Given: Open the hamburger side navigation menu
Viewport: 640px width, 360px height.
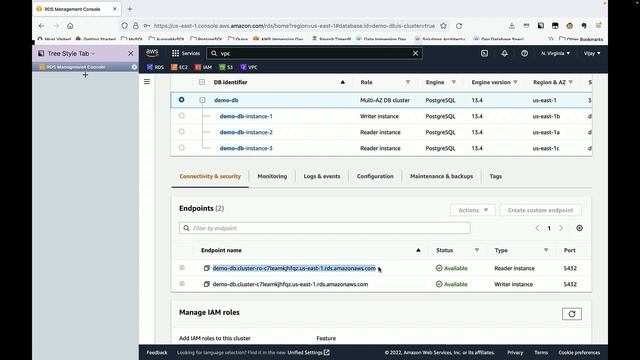Looking at the screenshot, I should coord(147,82).
